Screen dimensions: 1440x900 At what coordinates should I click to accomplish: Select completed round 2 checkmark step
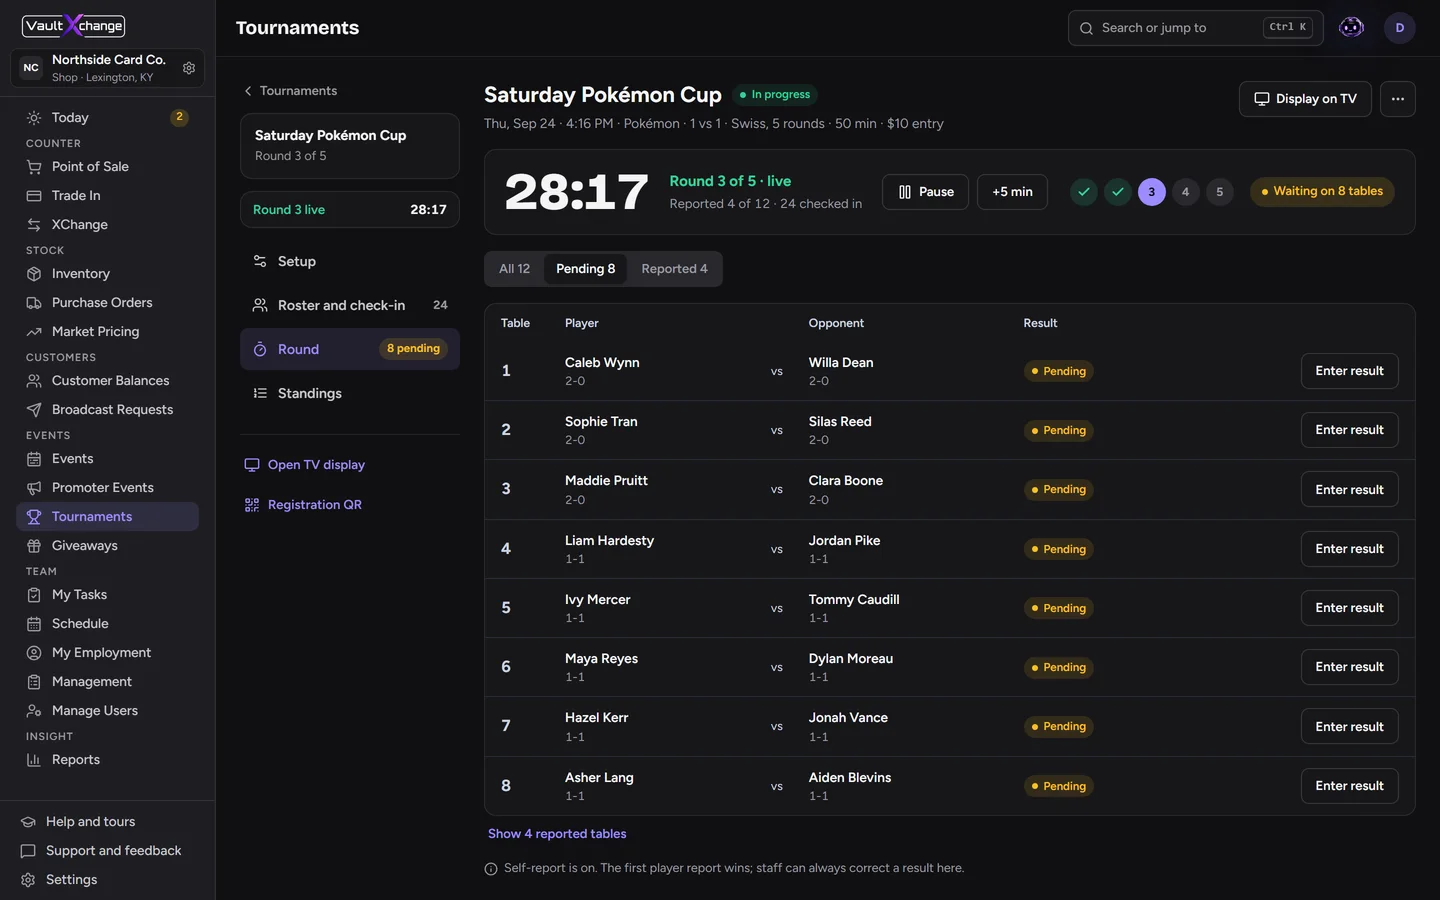pos(1118,192)
